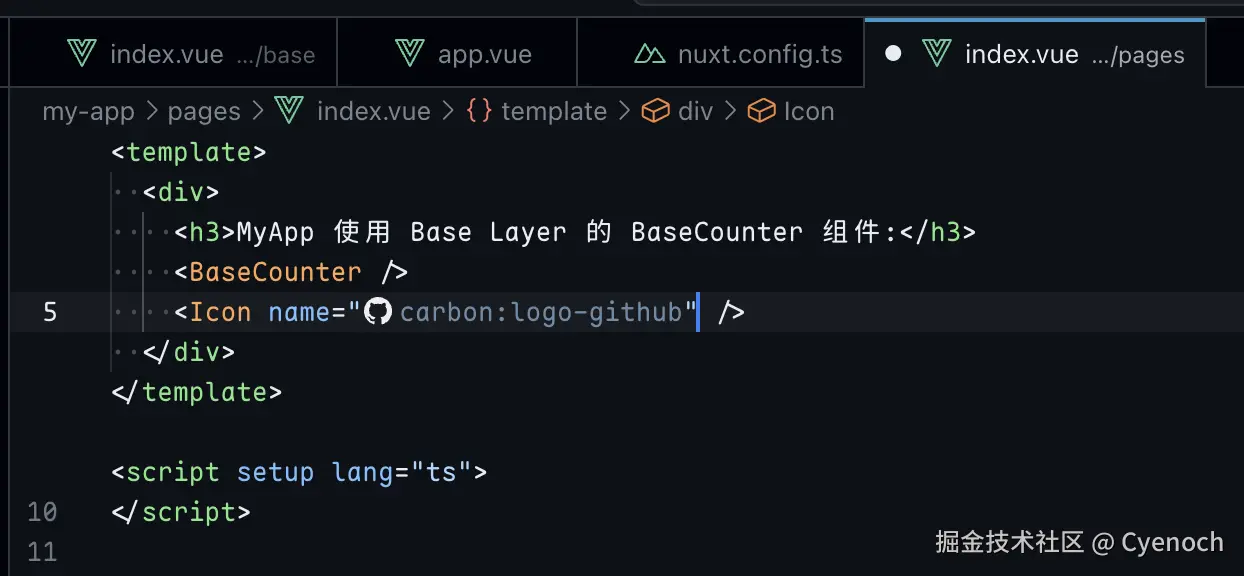Click the inline GitHub logo preview icon

[x=377, y=312]
